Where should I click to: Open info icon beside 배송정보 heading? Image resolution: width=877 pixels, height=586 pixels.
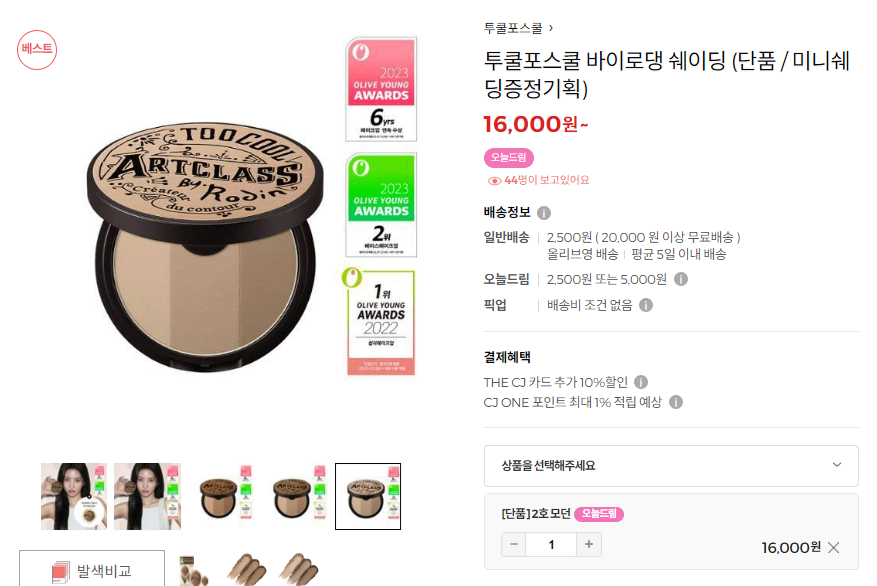point(544,213)
